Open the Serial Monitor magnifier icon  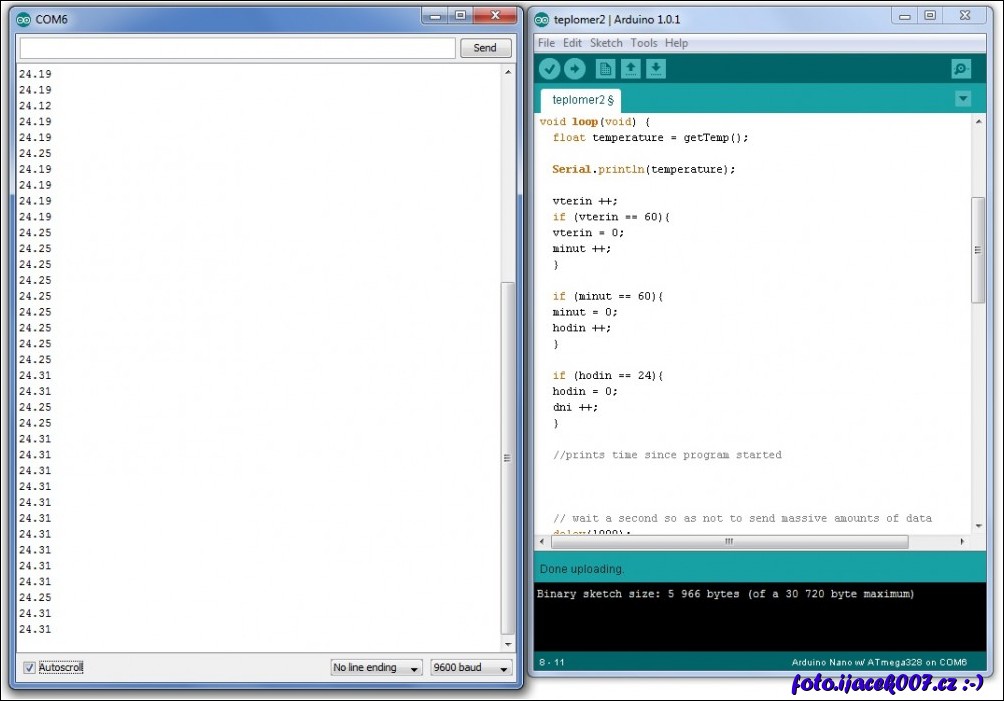tap(961, 68)
